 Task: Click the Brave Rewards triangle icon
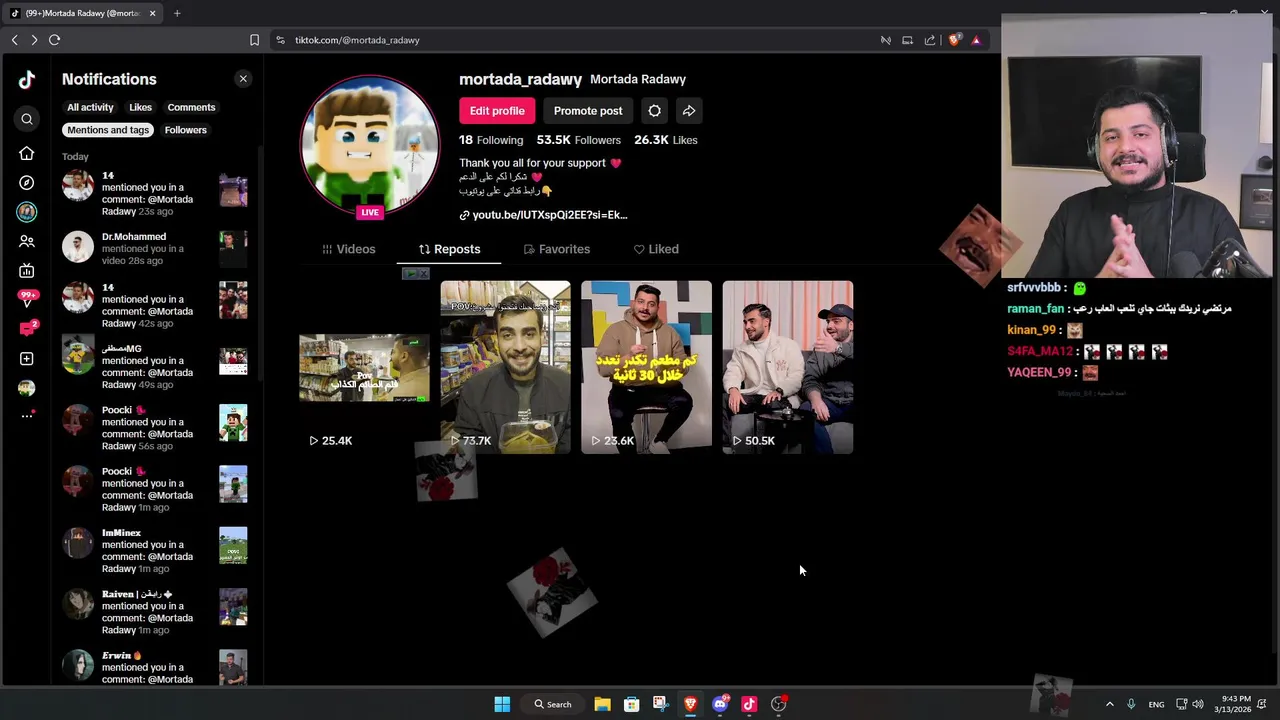coord(976,40)
